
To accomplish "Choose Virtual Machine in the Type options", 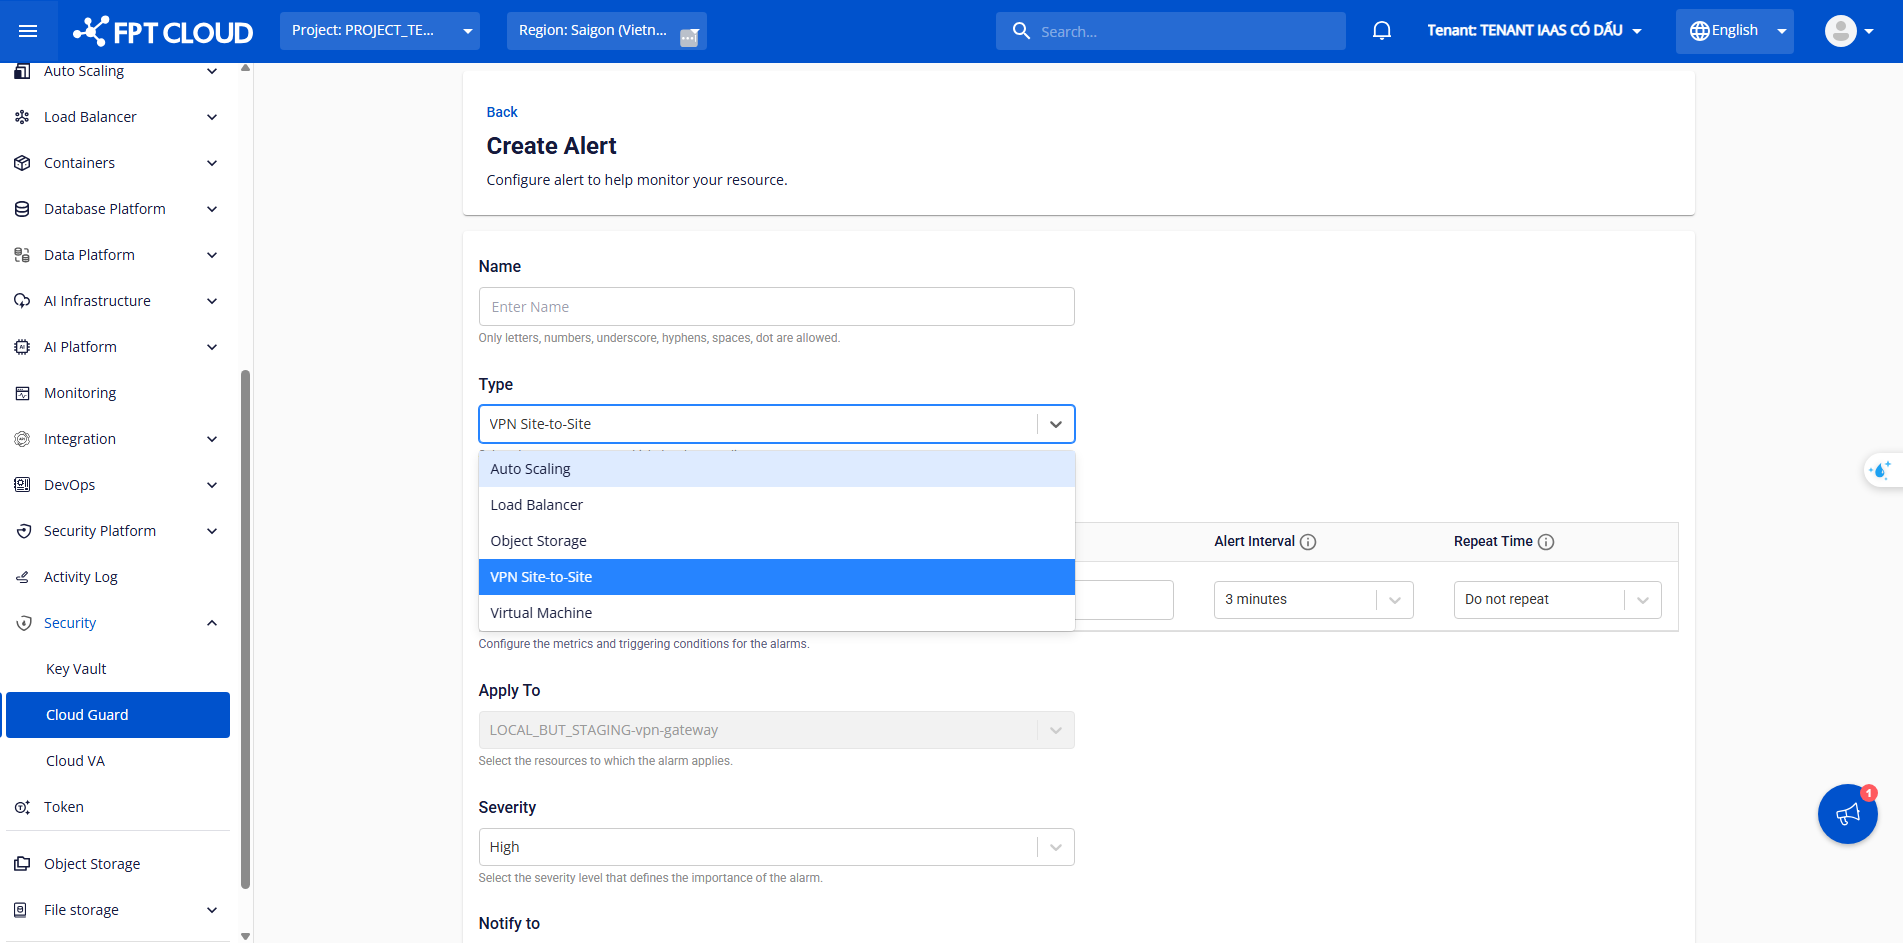I will click(x=776, y=613).
